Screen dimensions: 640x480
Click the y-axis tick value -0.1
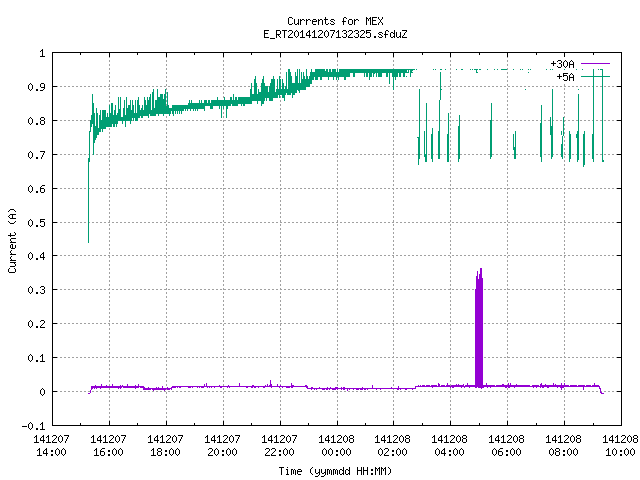click(33, 426)
